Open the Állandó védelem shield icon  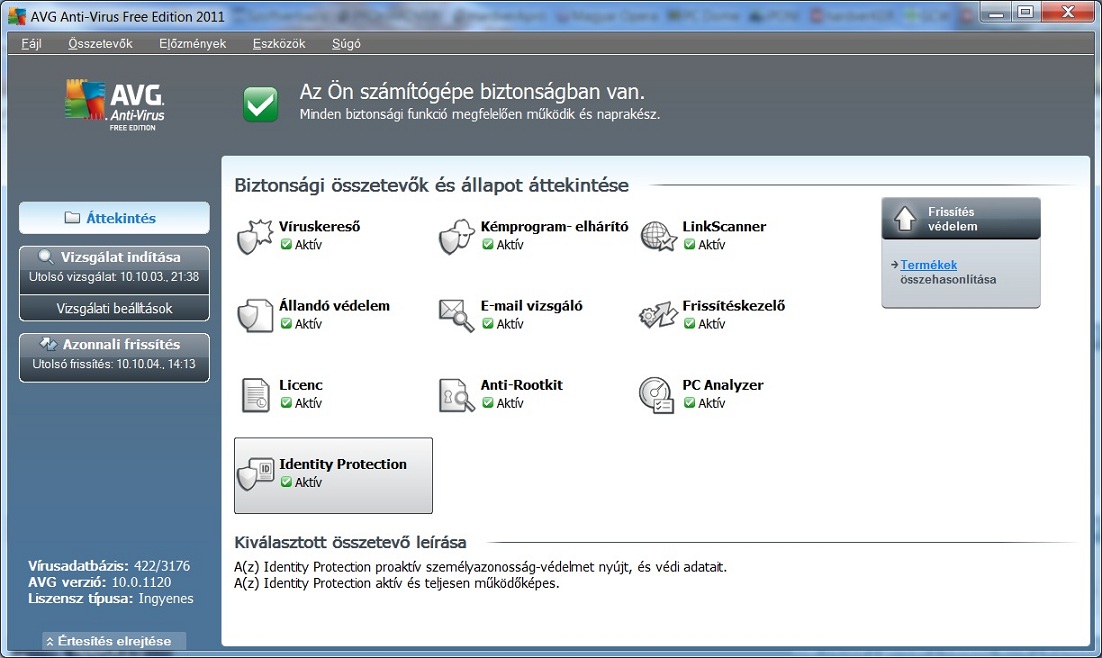point(254,316)
